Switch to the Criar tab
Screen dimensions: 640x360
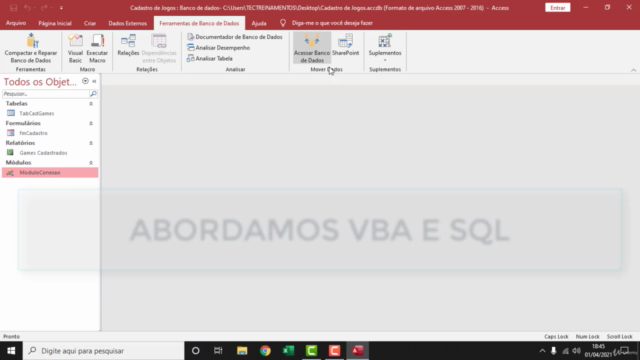pyautogui.click(x=90, y=23)
